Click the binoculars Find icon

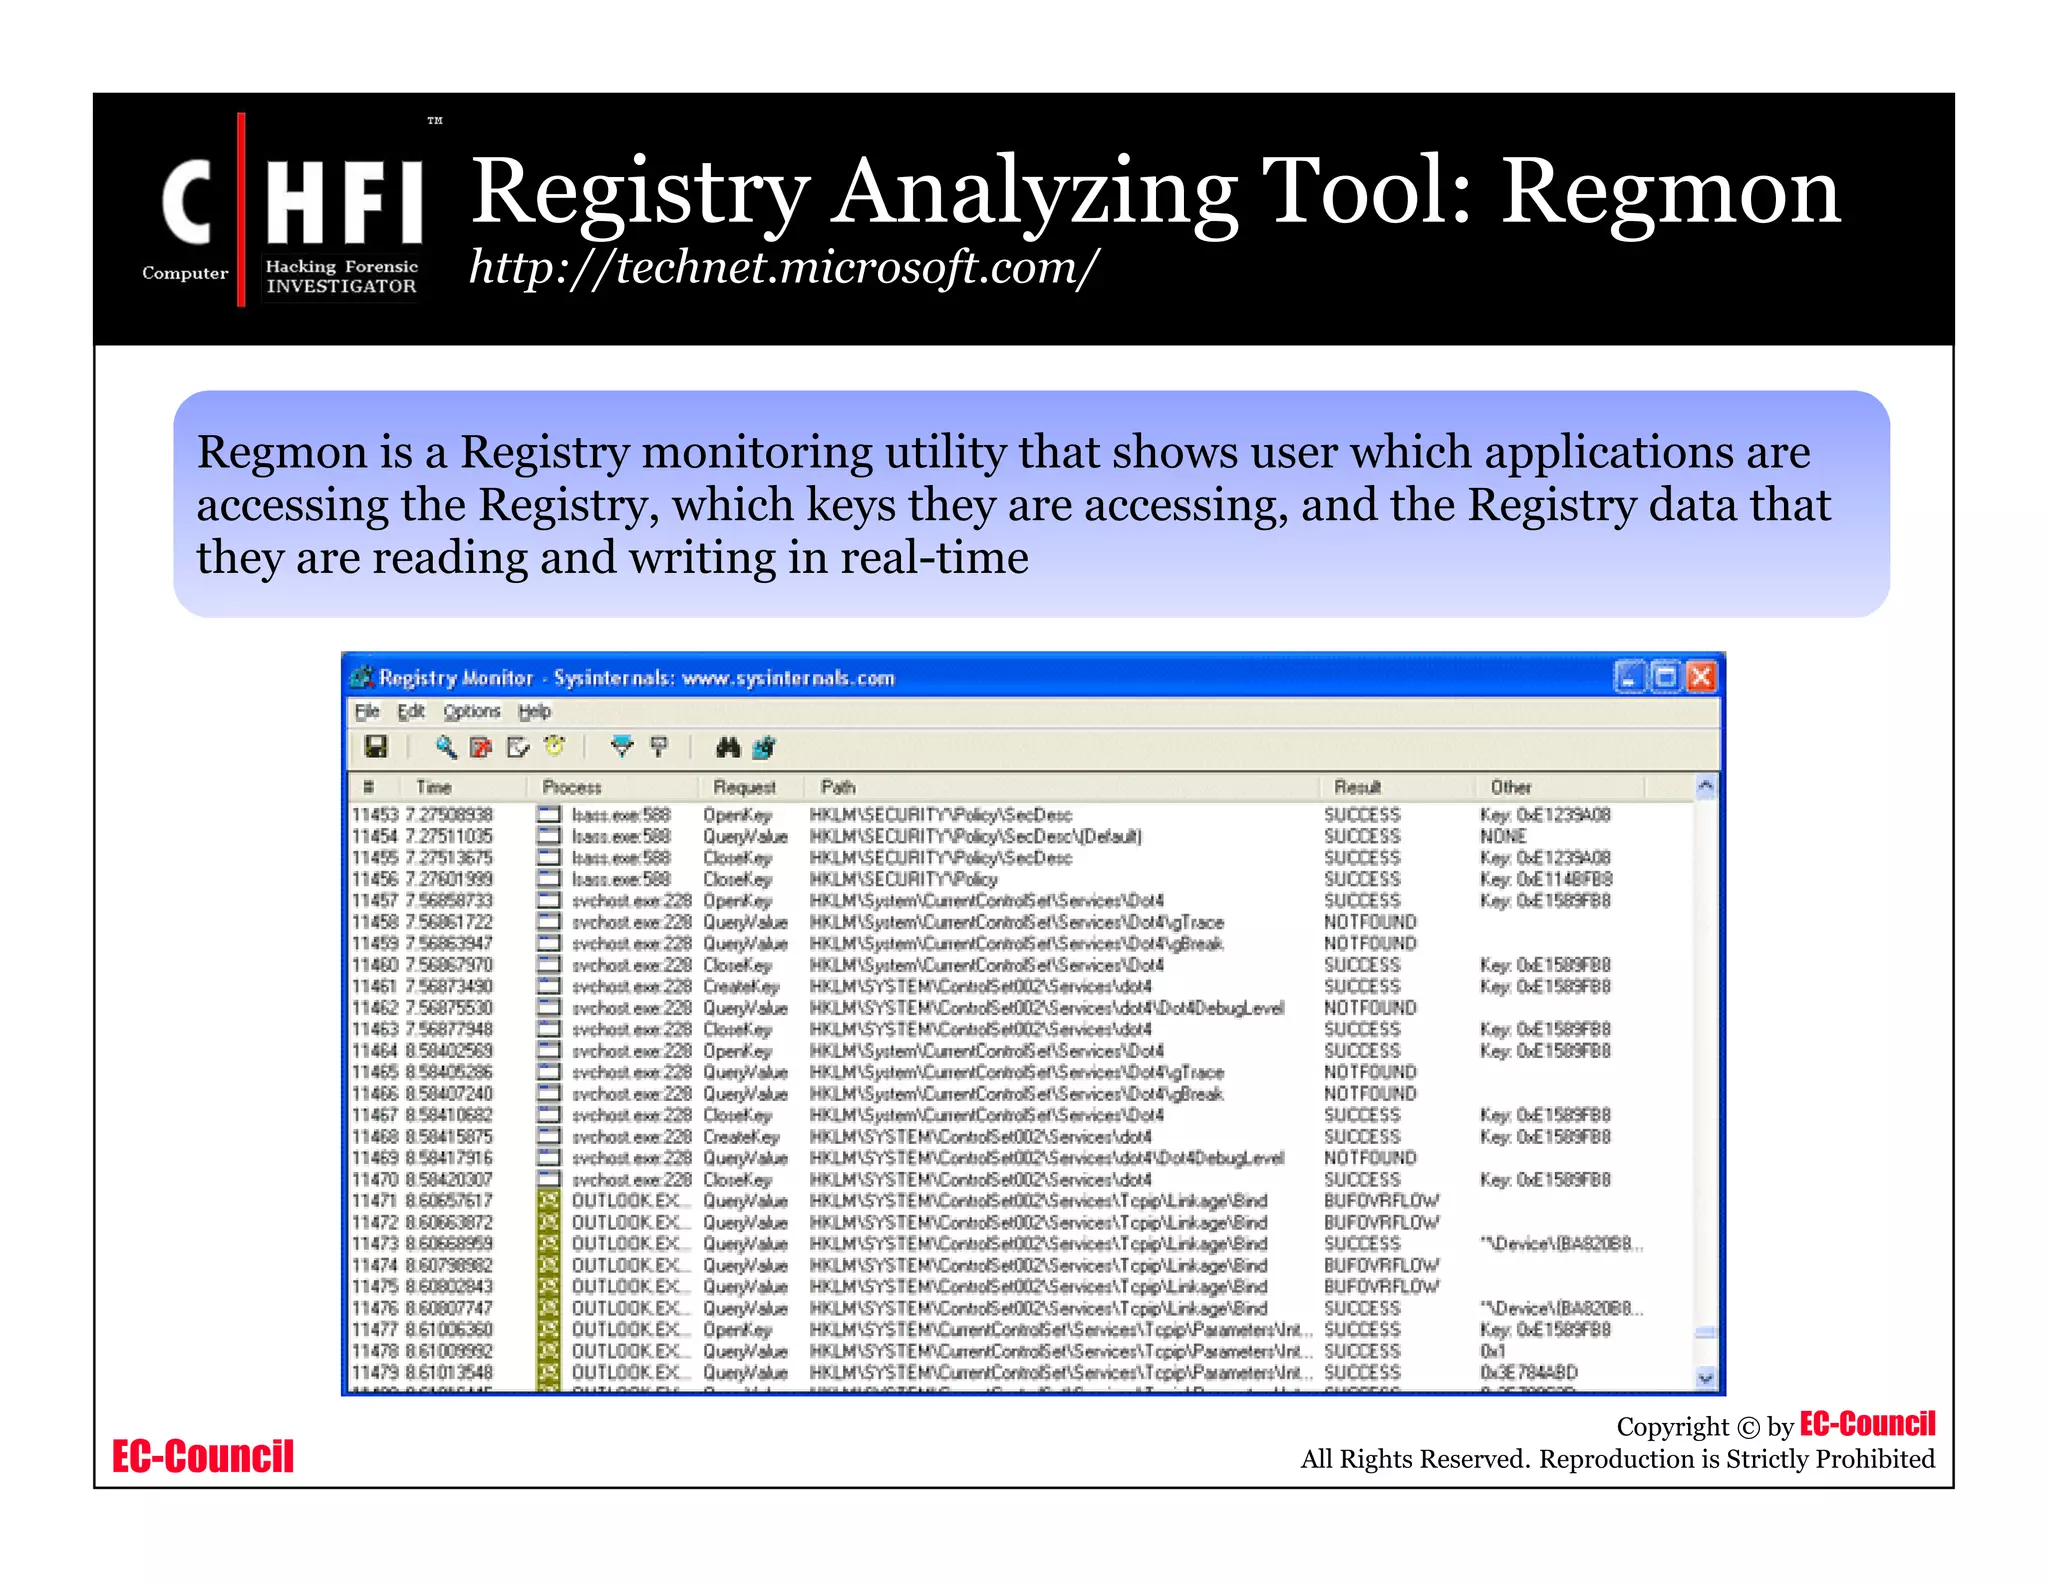[x=728, y=747]
